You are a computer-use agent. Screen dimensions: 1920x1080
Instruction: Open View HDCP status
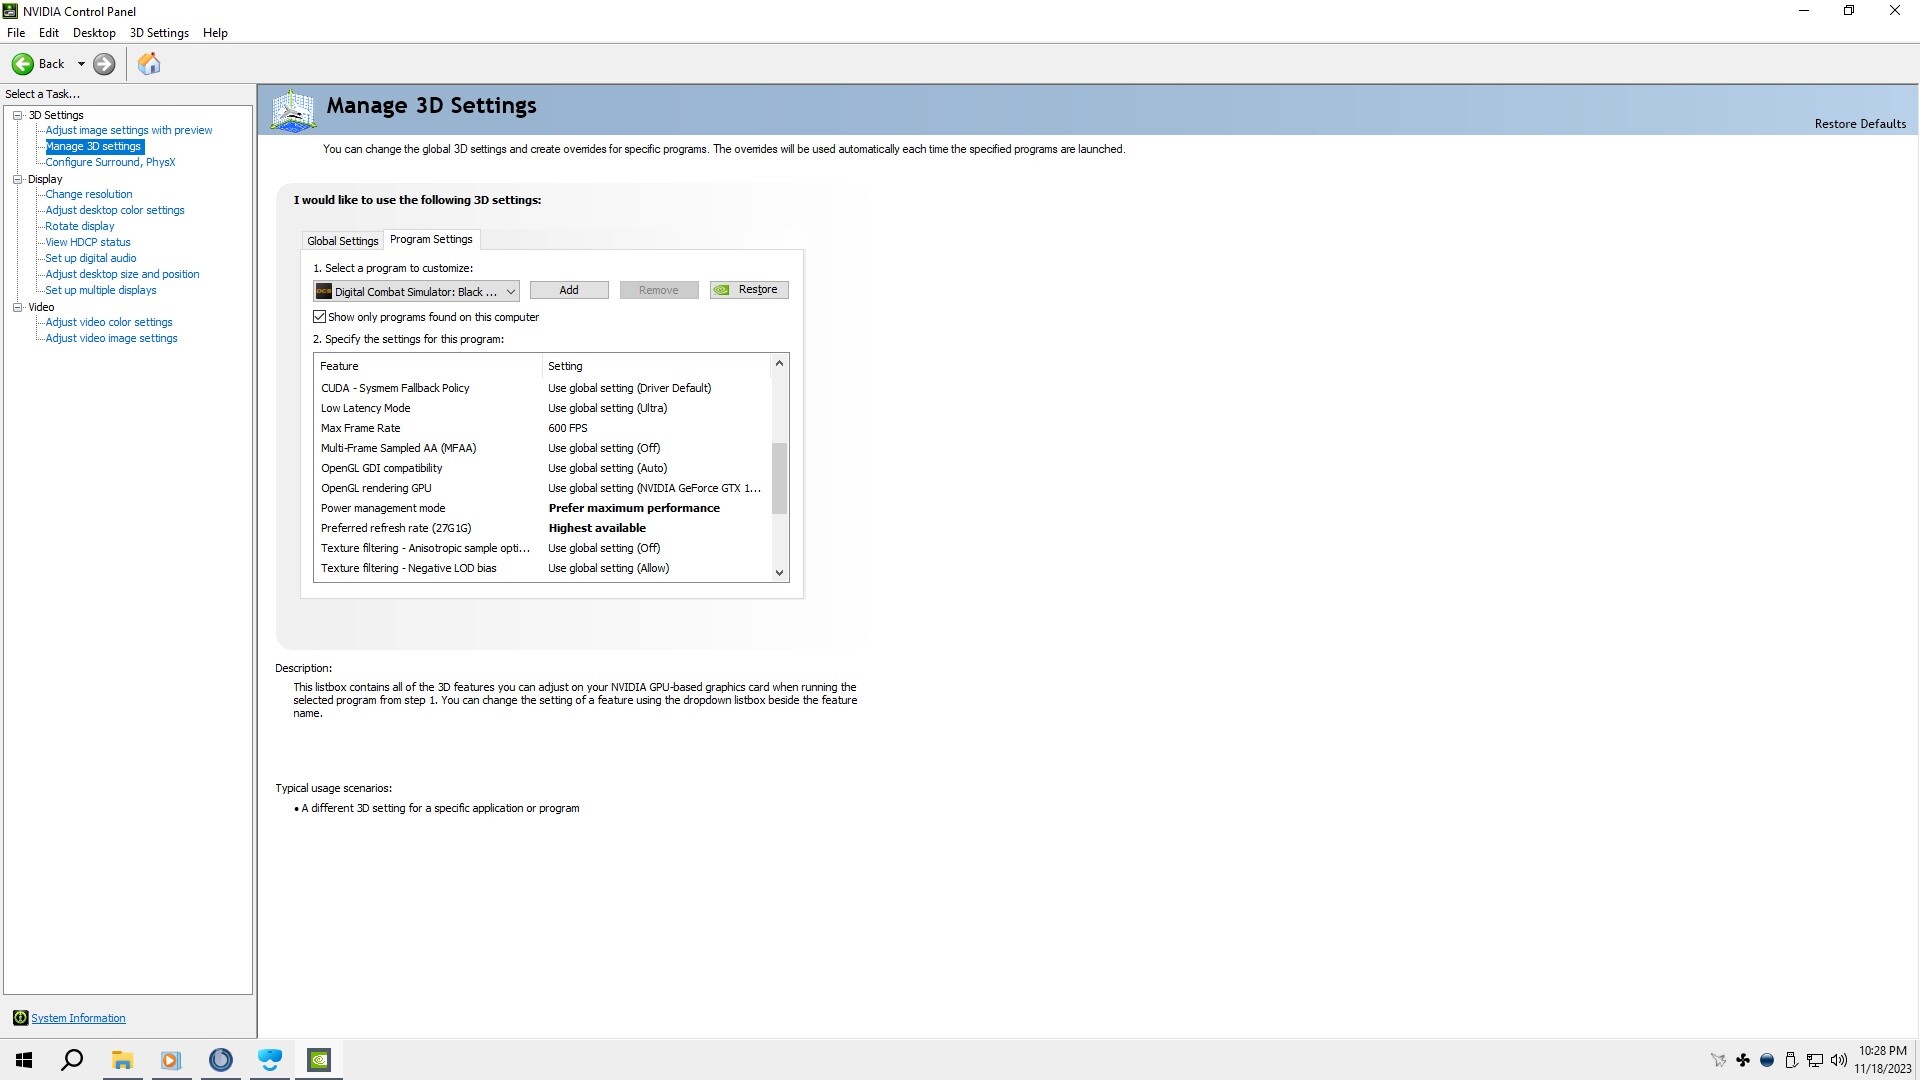88,242
